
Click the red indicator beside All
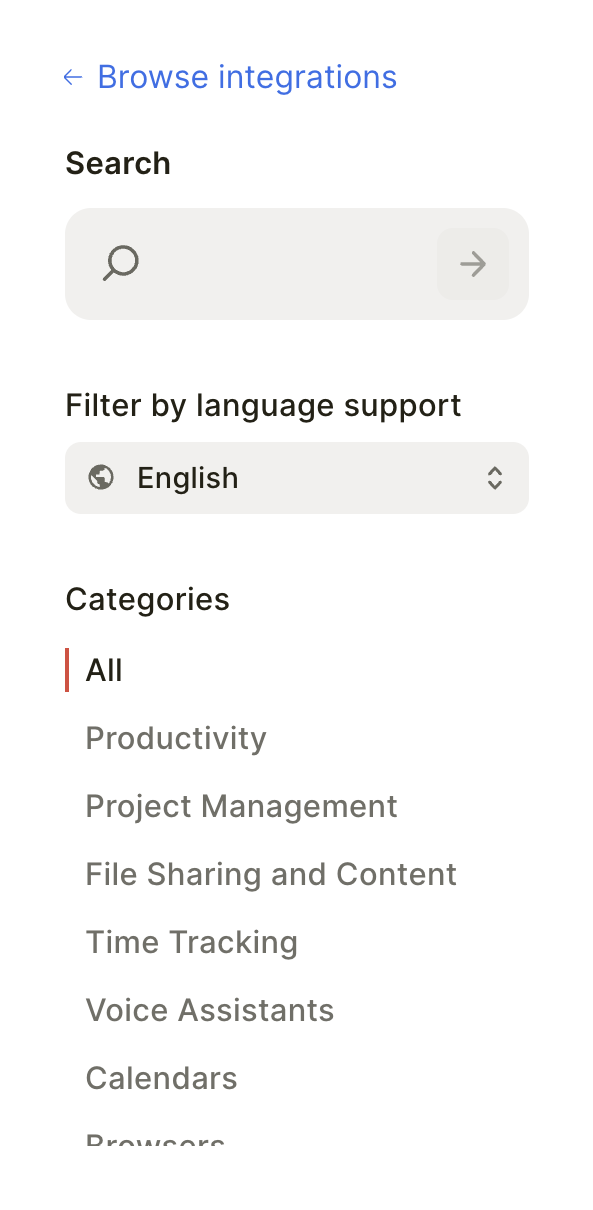tap(67, 670)
